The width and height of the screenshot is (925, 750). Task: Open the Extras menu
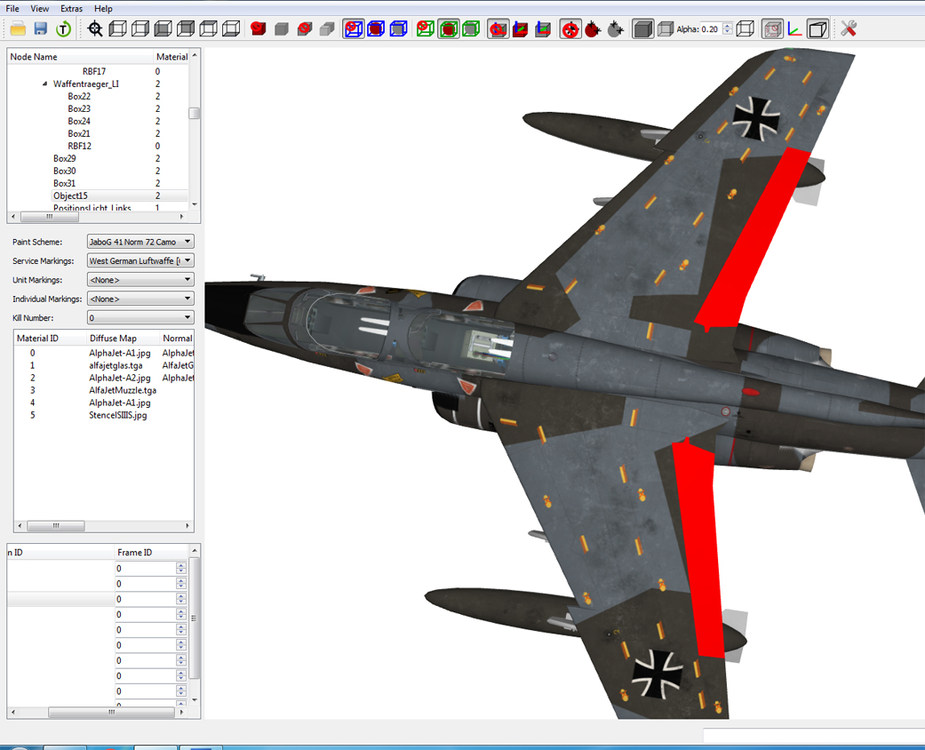tap(71, 9)
